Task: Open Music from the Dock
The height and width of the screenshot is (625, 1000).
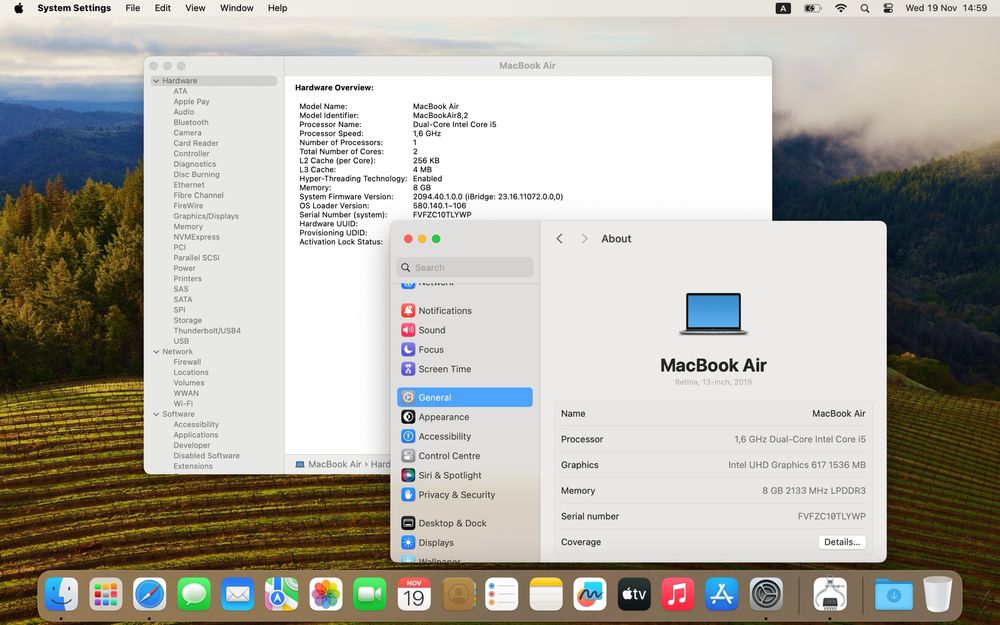Action: (x=678, y=594)
